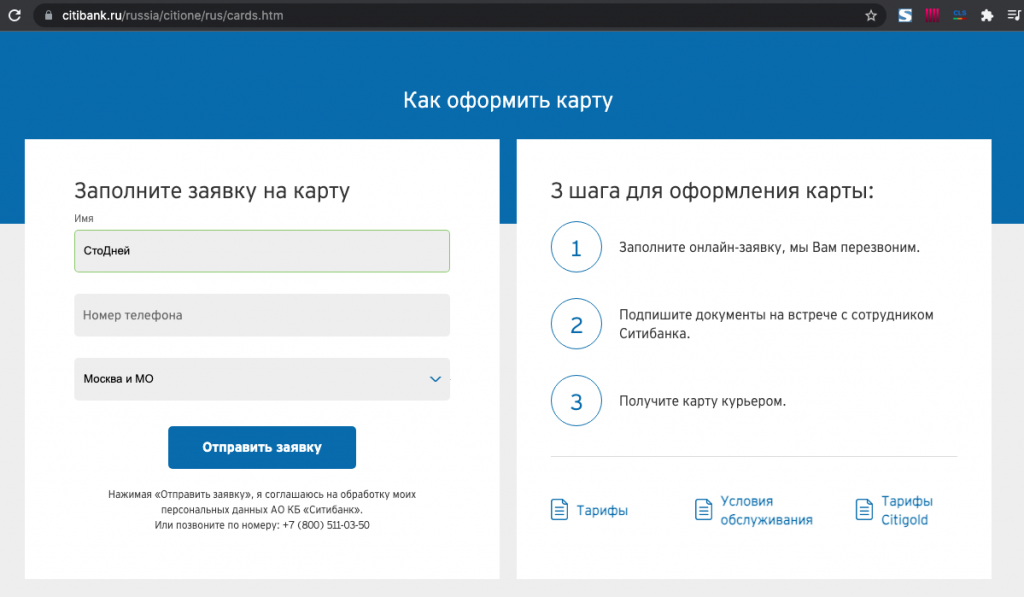Open the Тарифы Citigold link
The height and width of the screenshot is (597, 1024).
[906, 510]
